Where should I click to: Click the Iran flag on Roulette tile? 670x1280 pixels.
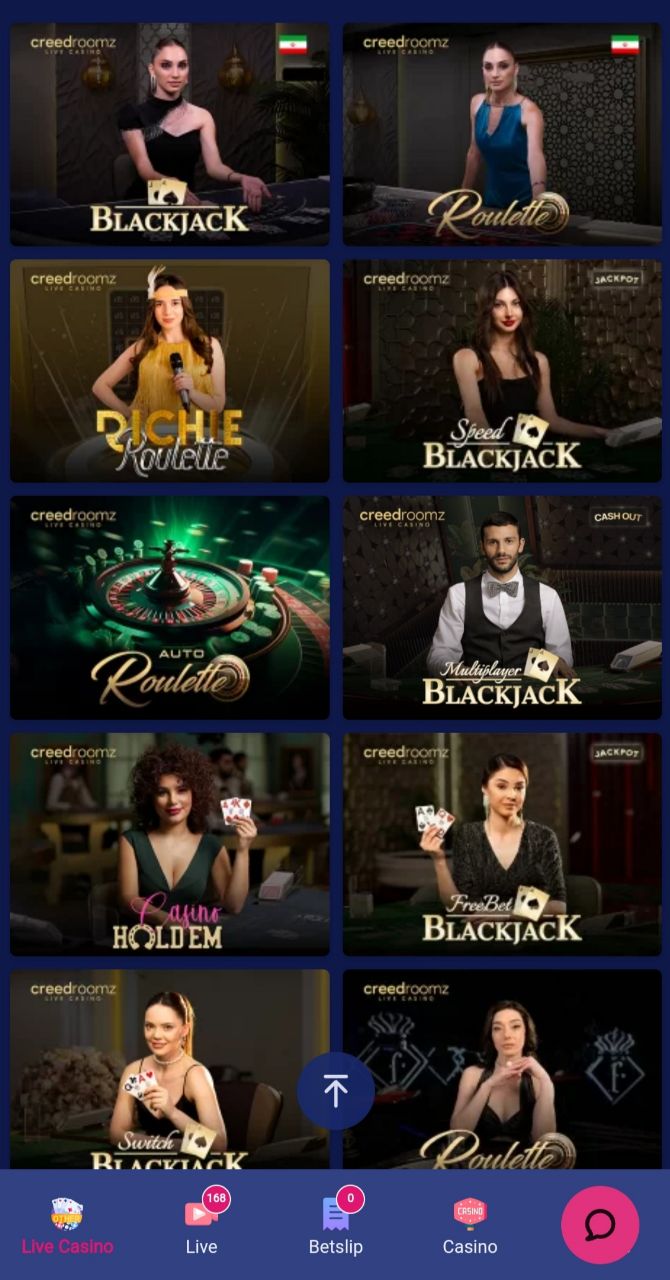(625, 45)
